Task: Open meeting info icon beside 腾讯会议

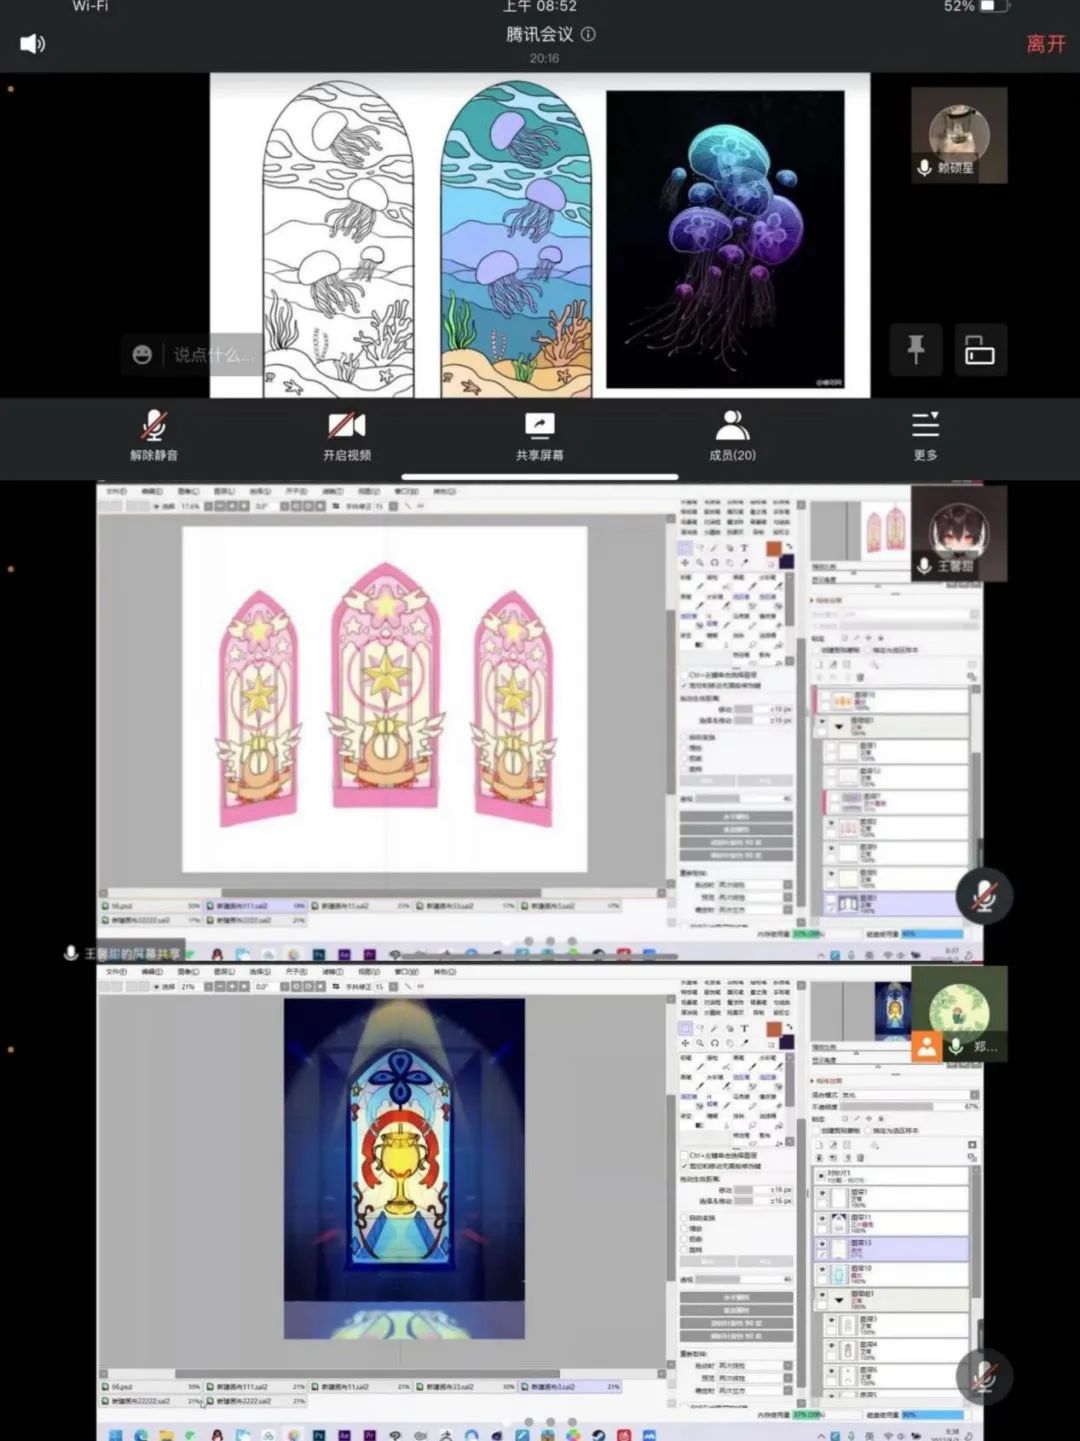Action: 588,34
